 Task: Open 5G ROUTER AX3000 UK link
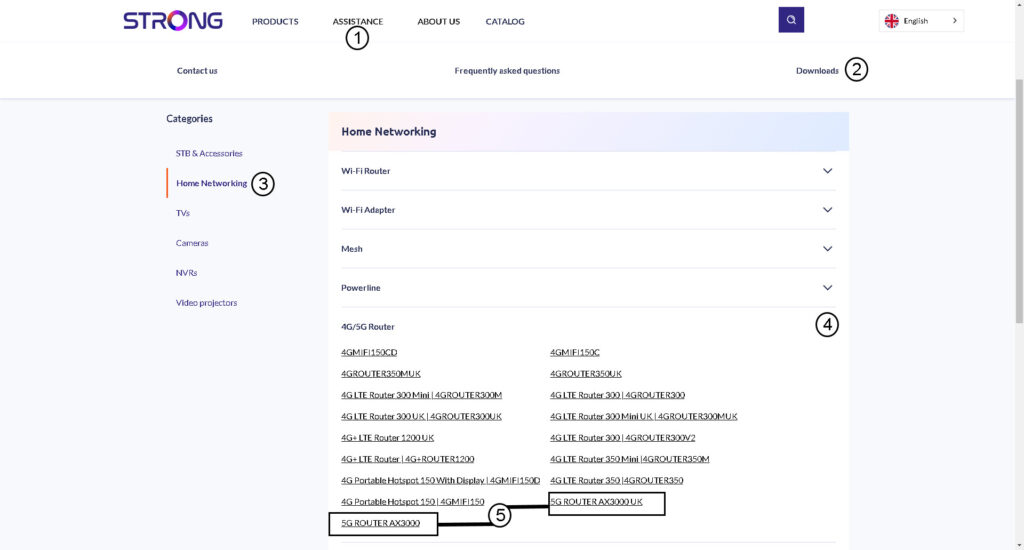coord(596,502)
